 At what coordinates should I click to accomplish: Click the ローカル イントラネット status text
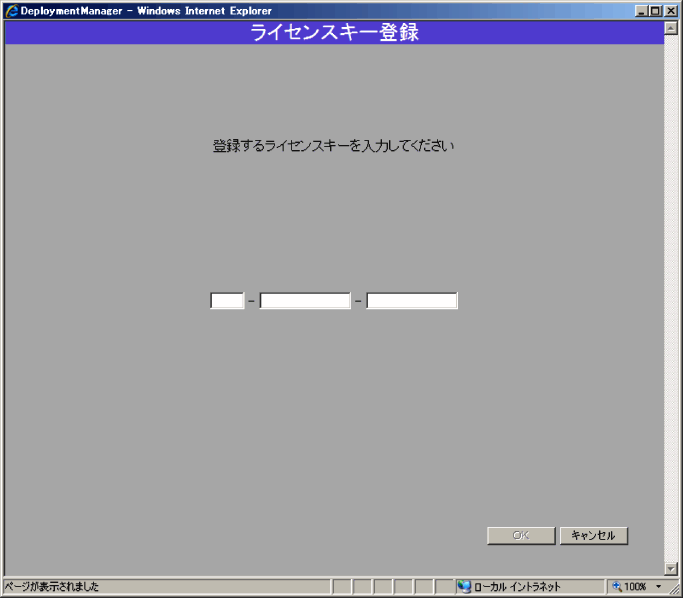[517, 587]
